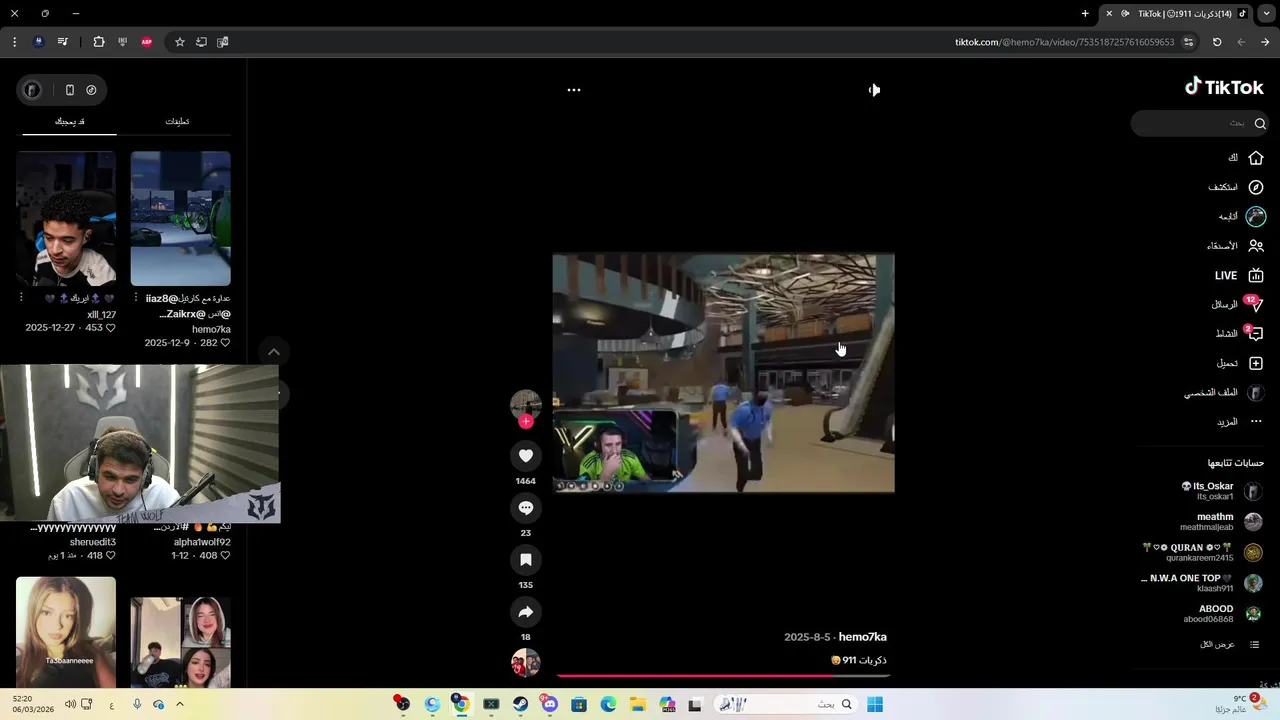
Task: Open Discord from the taskbar
Action: click(x=549, y=704)
